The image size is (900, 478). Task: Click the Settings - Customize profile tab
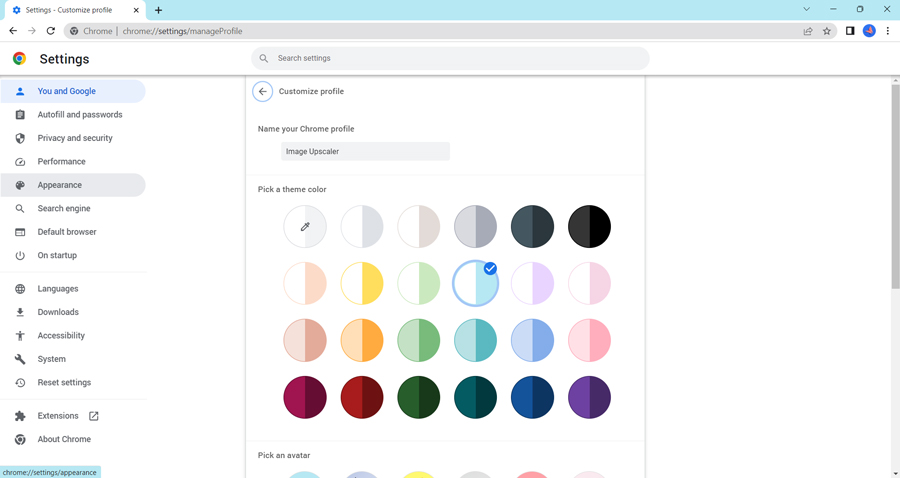[75, 10]
